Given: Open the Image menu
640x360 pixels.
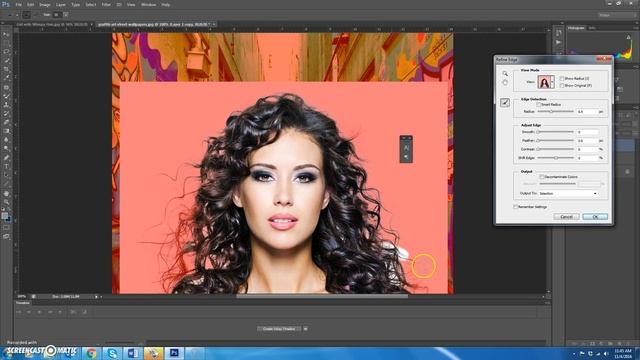Looking at the screenshot, I should [44, 4].
